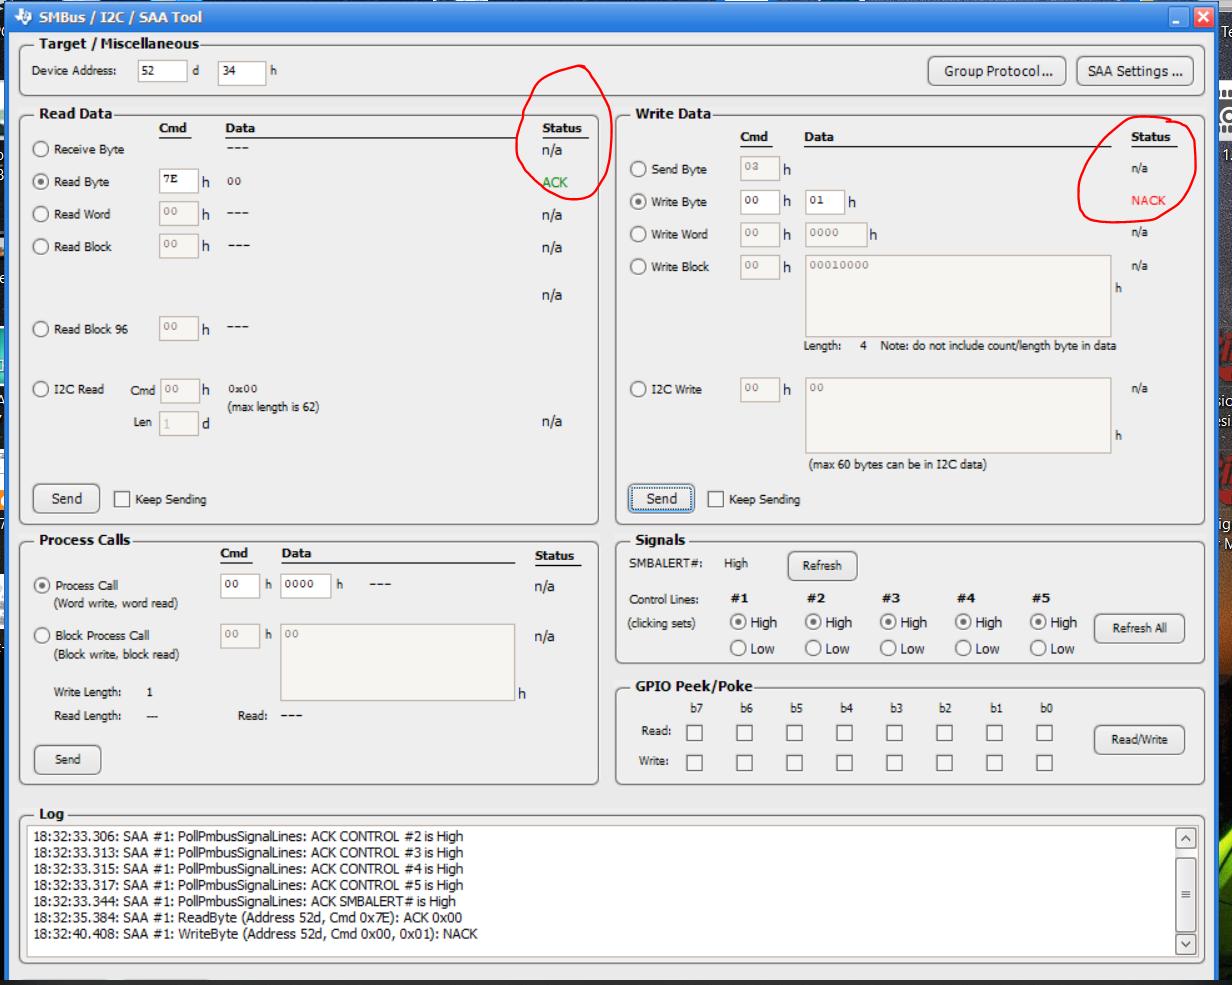1232x985 pixels.
Task: Select the I2C Read radio button
Action: pyautogui.click(x=41, y=389)
